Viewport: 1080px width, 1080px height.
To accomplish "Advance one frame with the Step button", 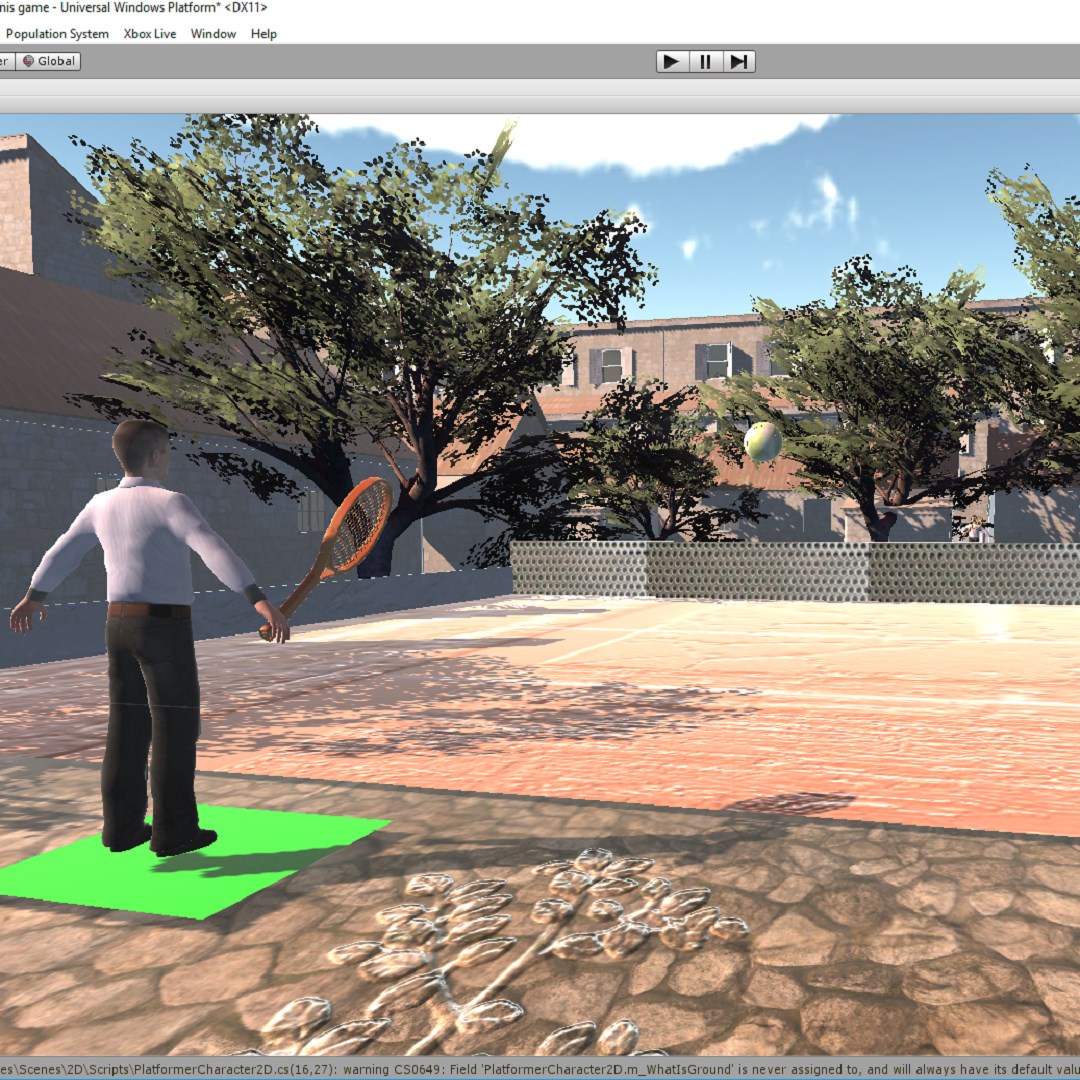I will point(738,62).
